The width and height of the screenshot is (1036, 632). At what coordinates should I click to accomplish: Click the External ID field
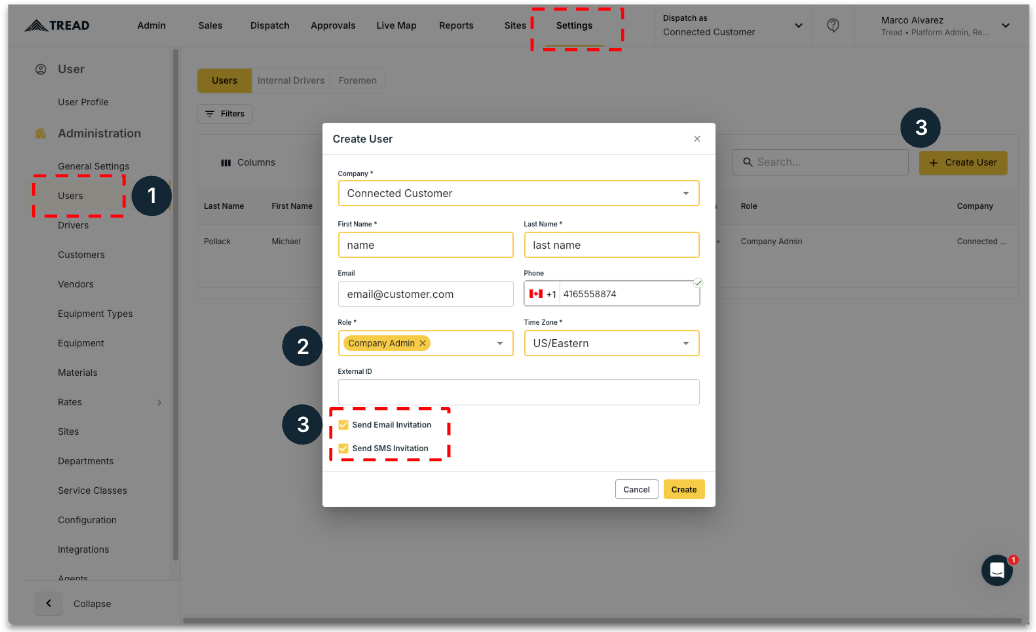518,392
